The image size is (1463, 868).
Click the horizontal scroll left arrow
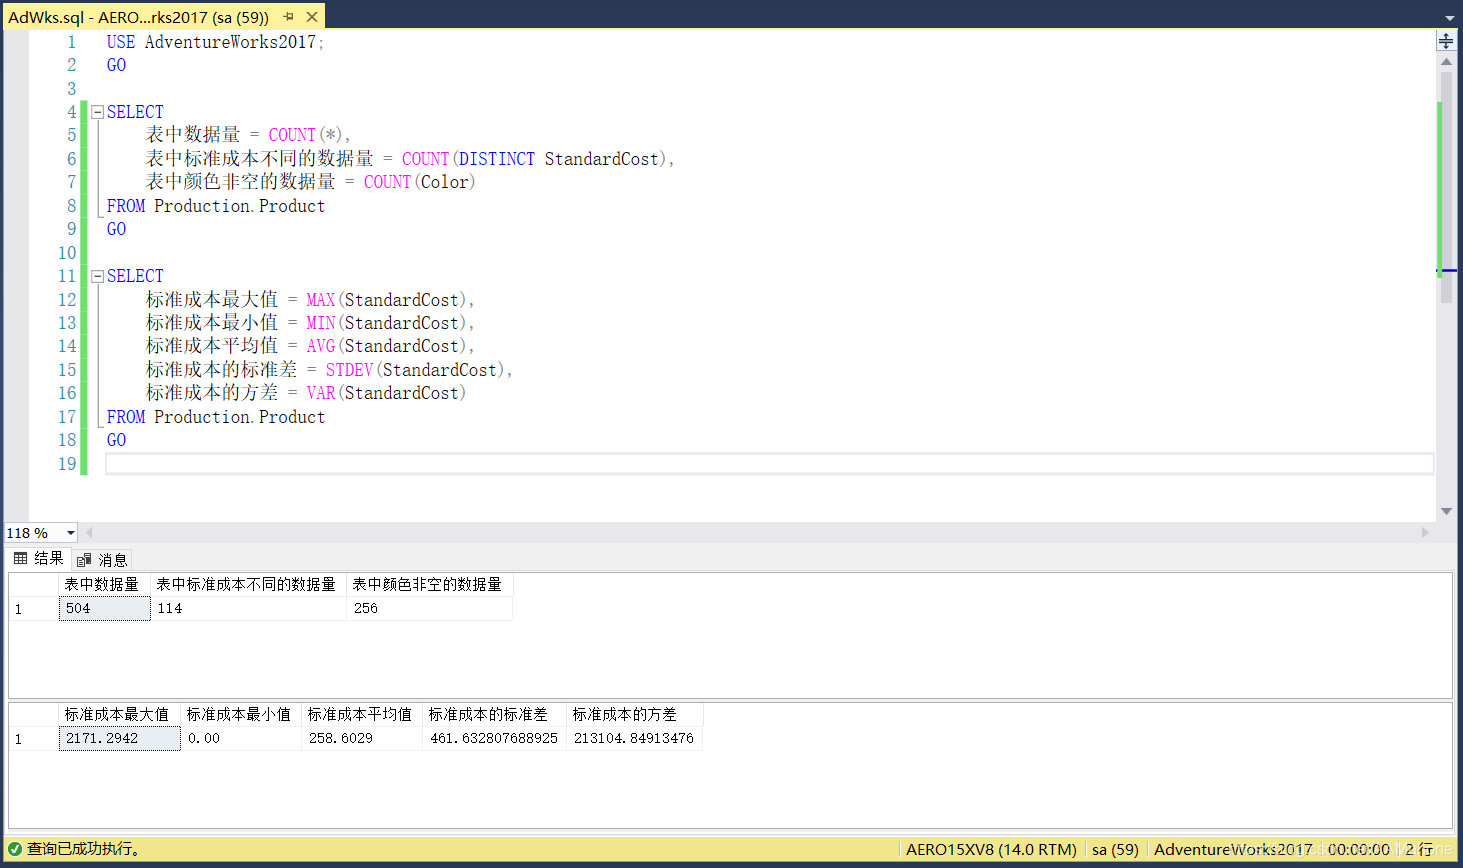(89, 533)
